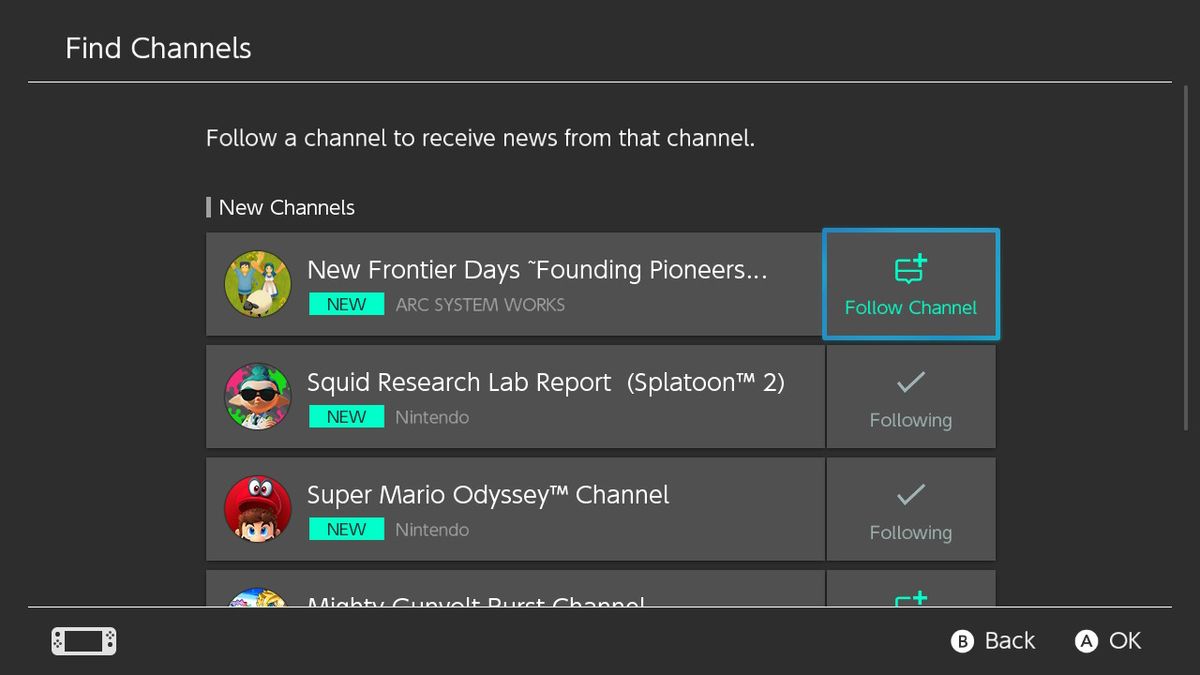Select the Find Channels header
Screen dimensions: 1200x675
(157, 47)
